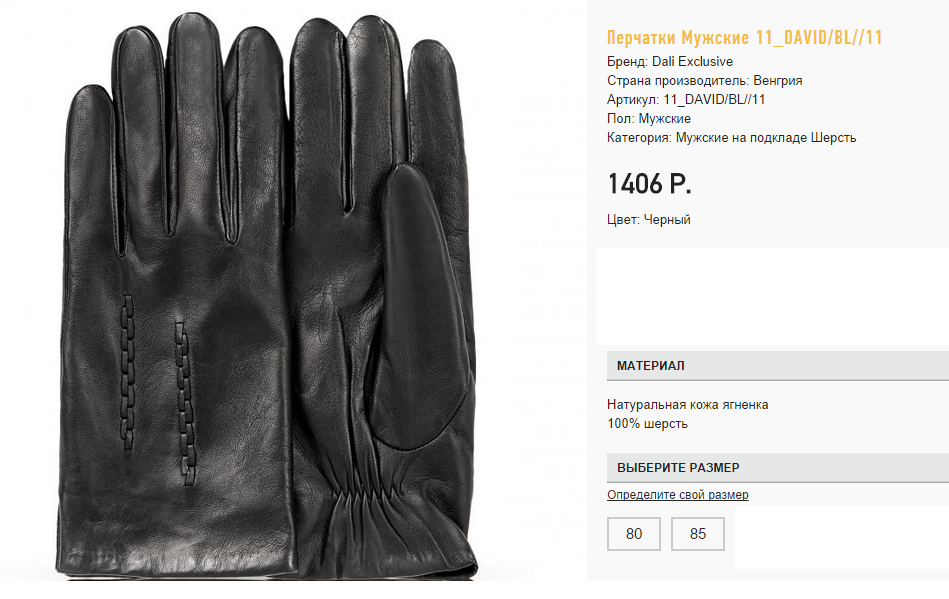Screen dimensions: 949x599
Task: Click the Пол: Мужские line
Action: (x=649, y=119)
